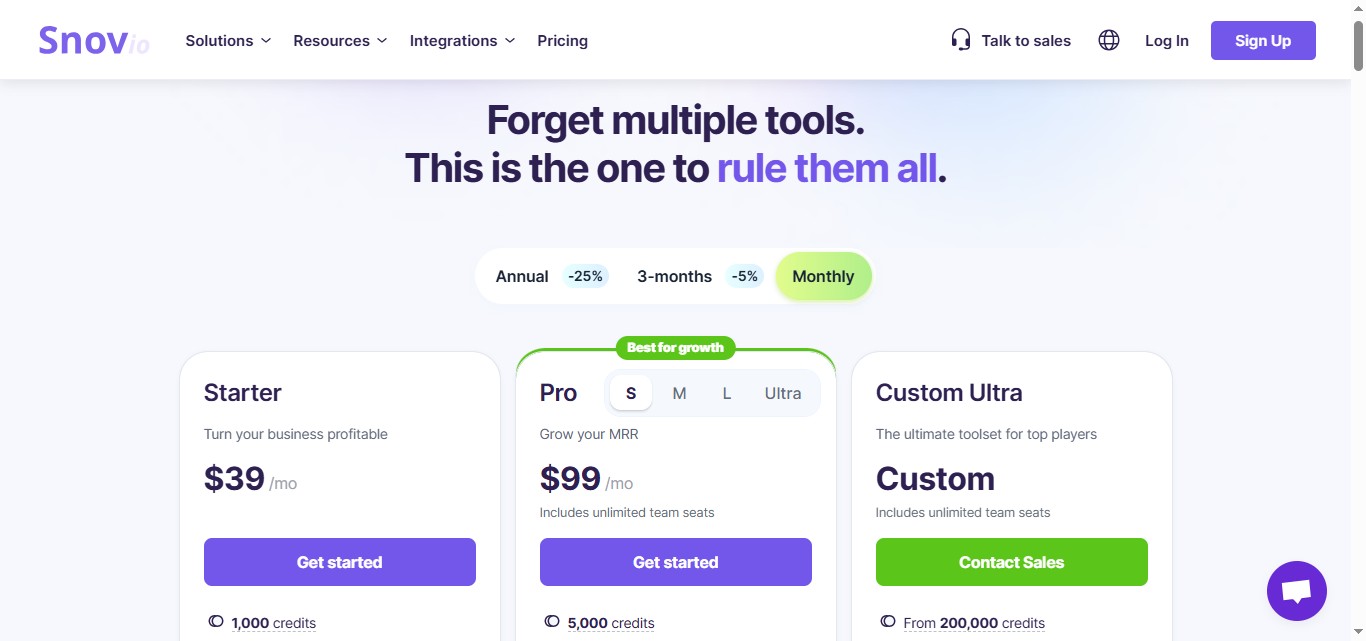1366x641 pixels.
Task: Choose the M size for the Pro plan
Action: pos(679,393)
